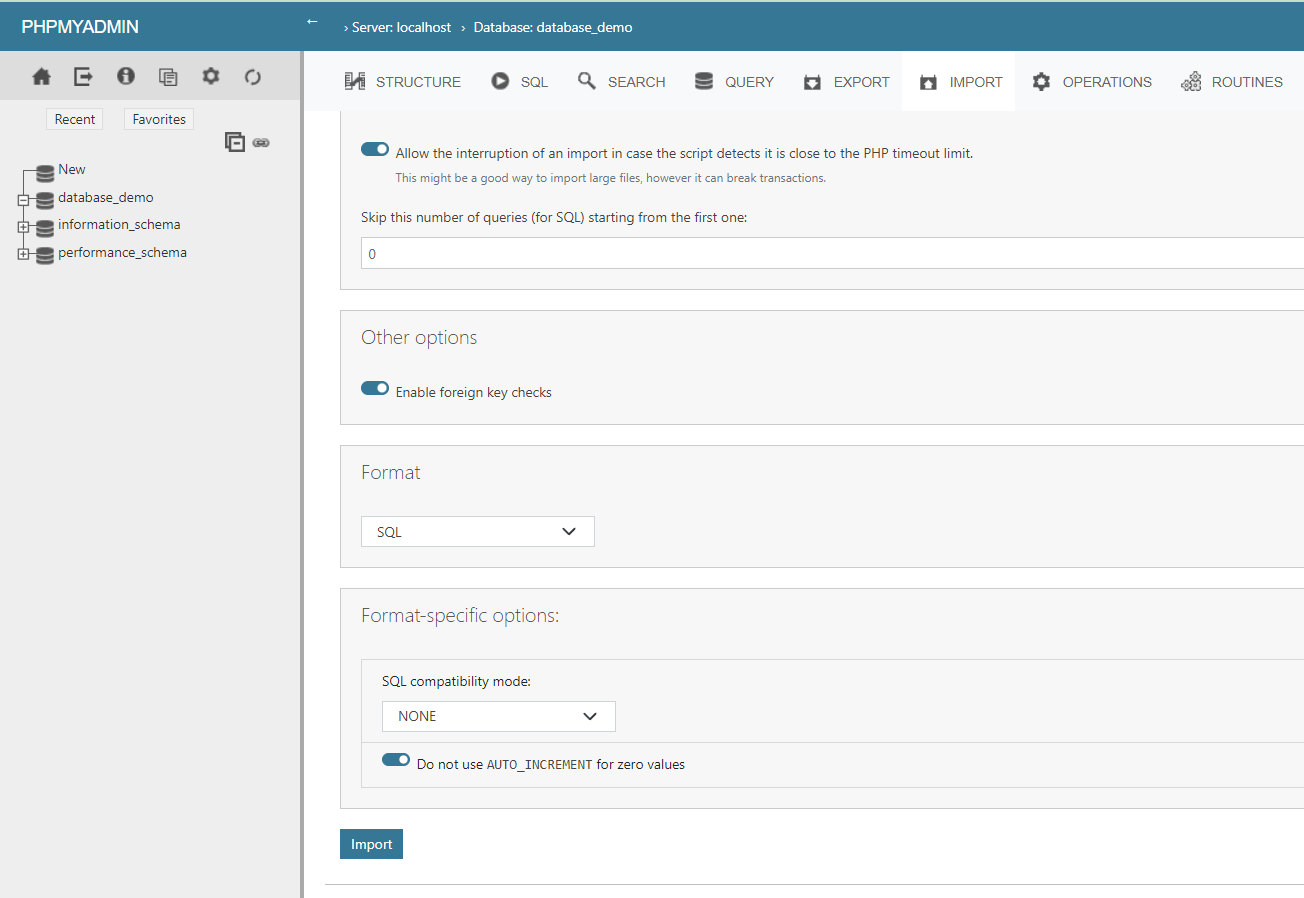Toggle the allow import interruption switch

[375, 150]
